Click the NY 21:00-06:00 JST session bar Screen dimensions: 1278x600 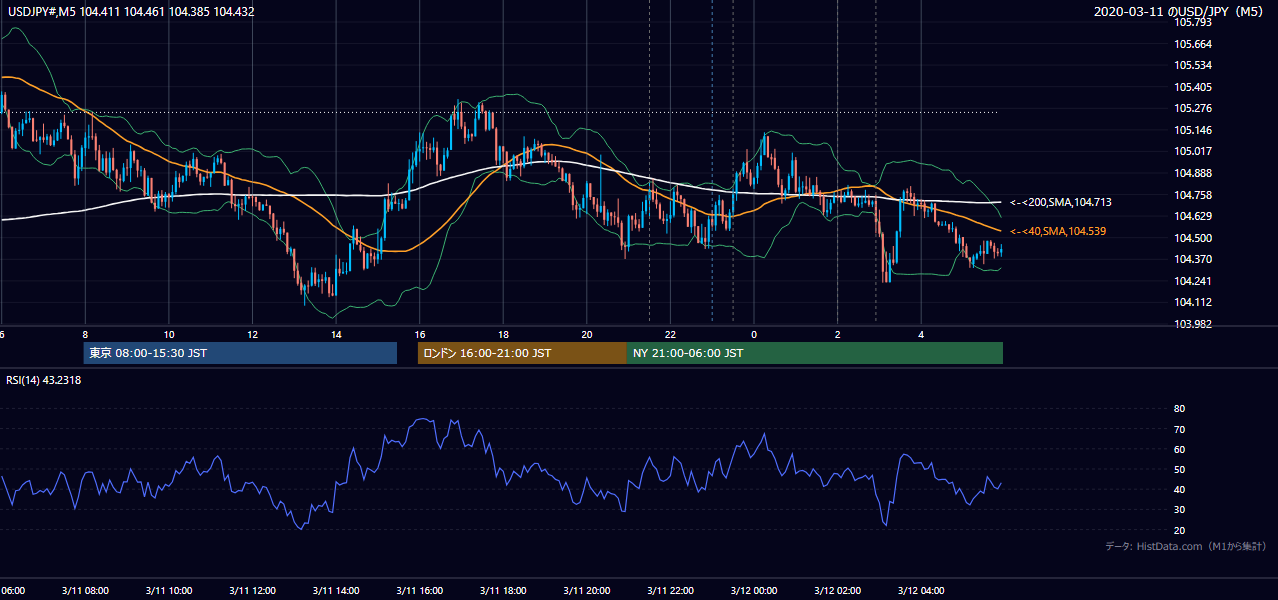(815, 353)
